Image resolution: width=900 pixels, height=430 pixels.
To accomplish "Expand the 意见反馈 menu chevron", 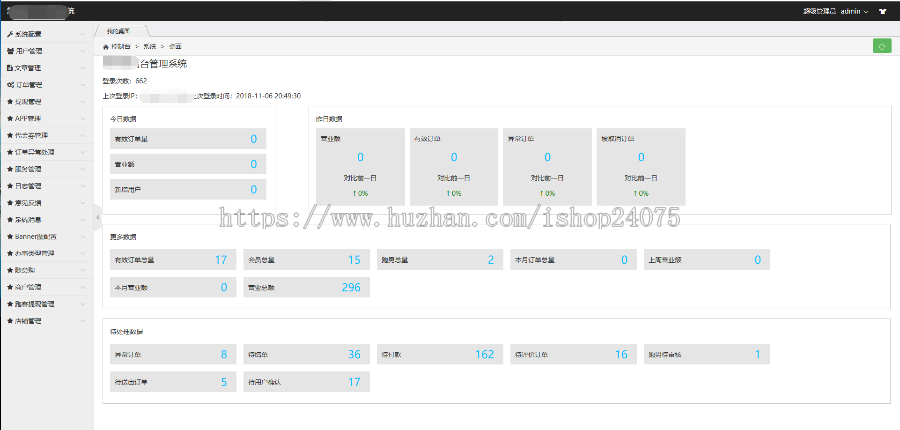I will point(83,203).
